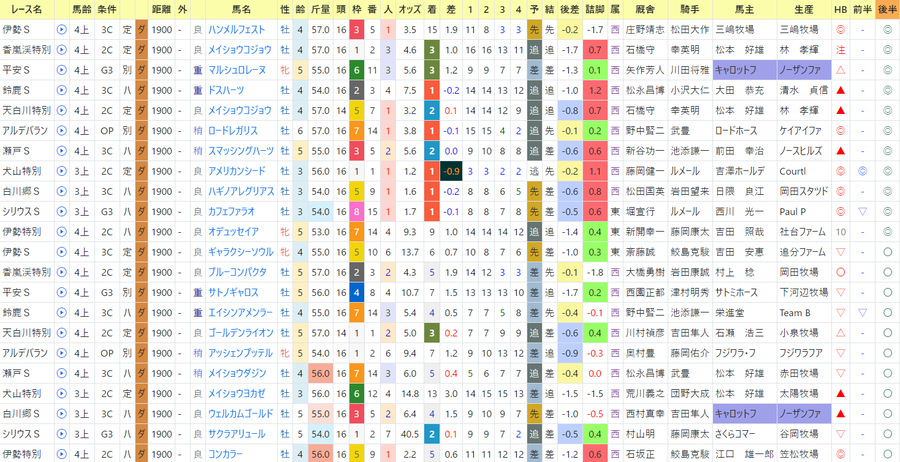Open the play icon beside マルシュロレーヌ's 平安S race
The height and width of the screenshot is (462, 900).
(x=62, y=70)
